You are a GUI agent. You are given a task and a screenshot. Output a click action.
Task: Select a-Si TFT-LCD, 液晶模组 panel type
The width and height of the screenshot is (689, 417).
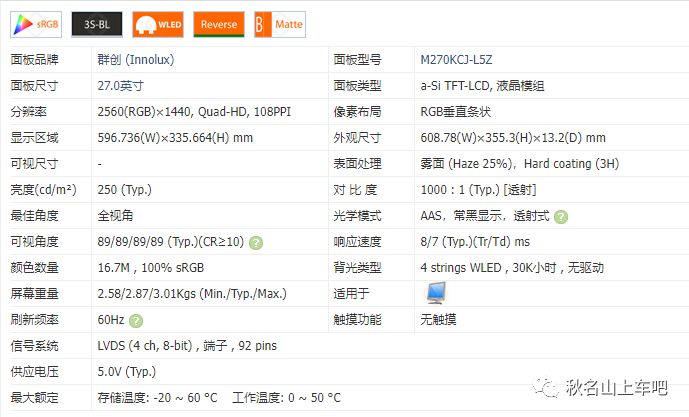point(482,86)
